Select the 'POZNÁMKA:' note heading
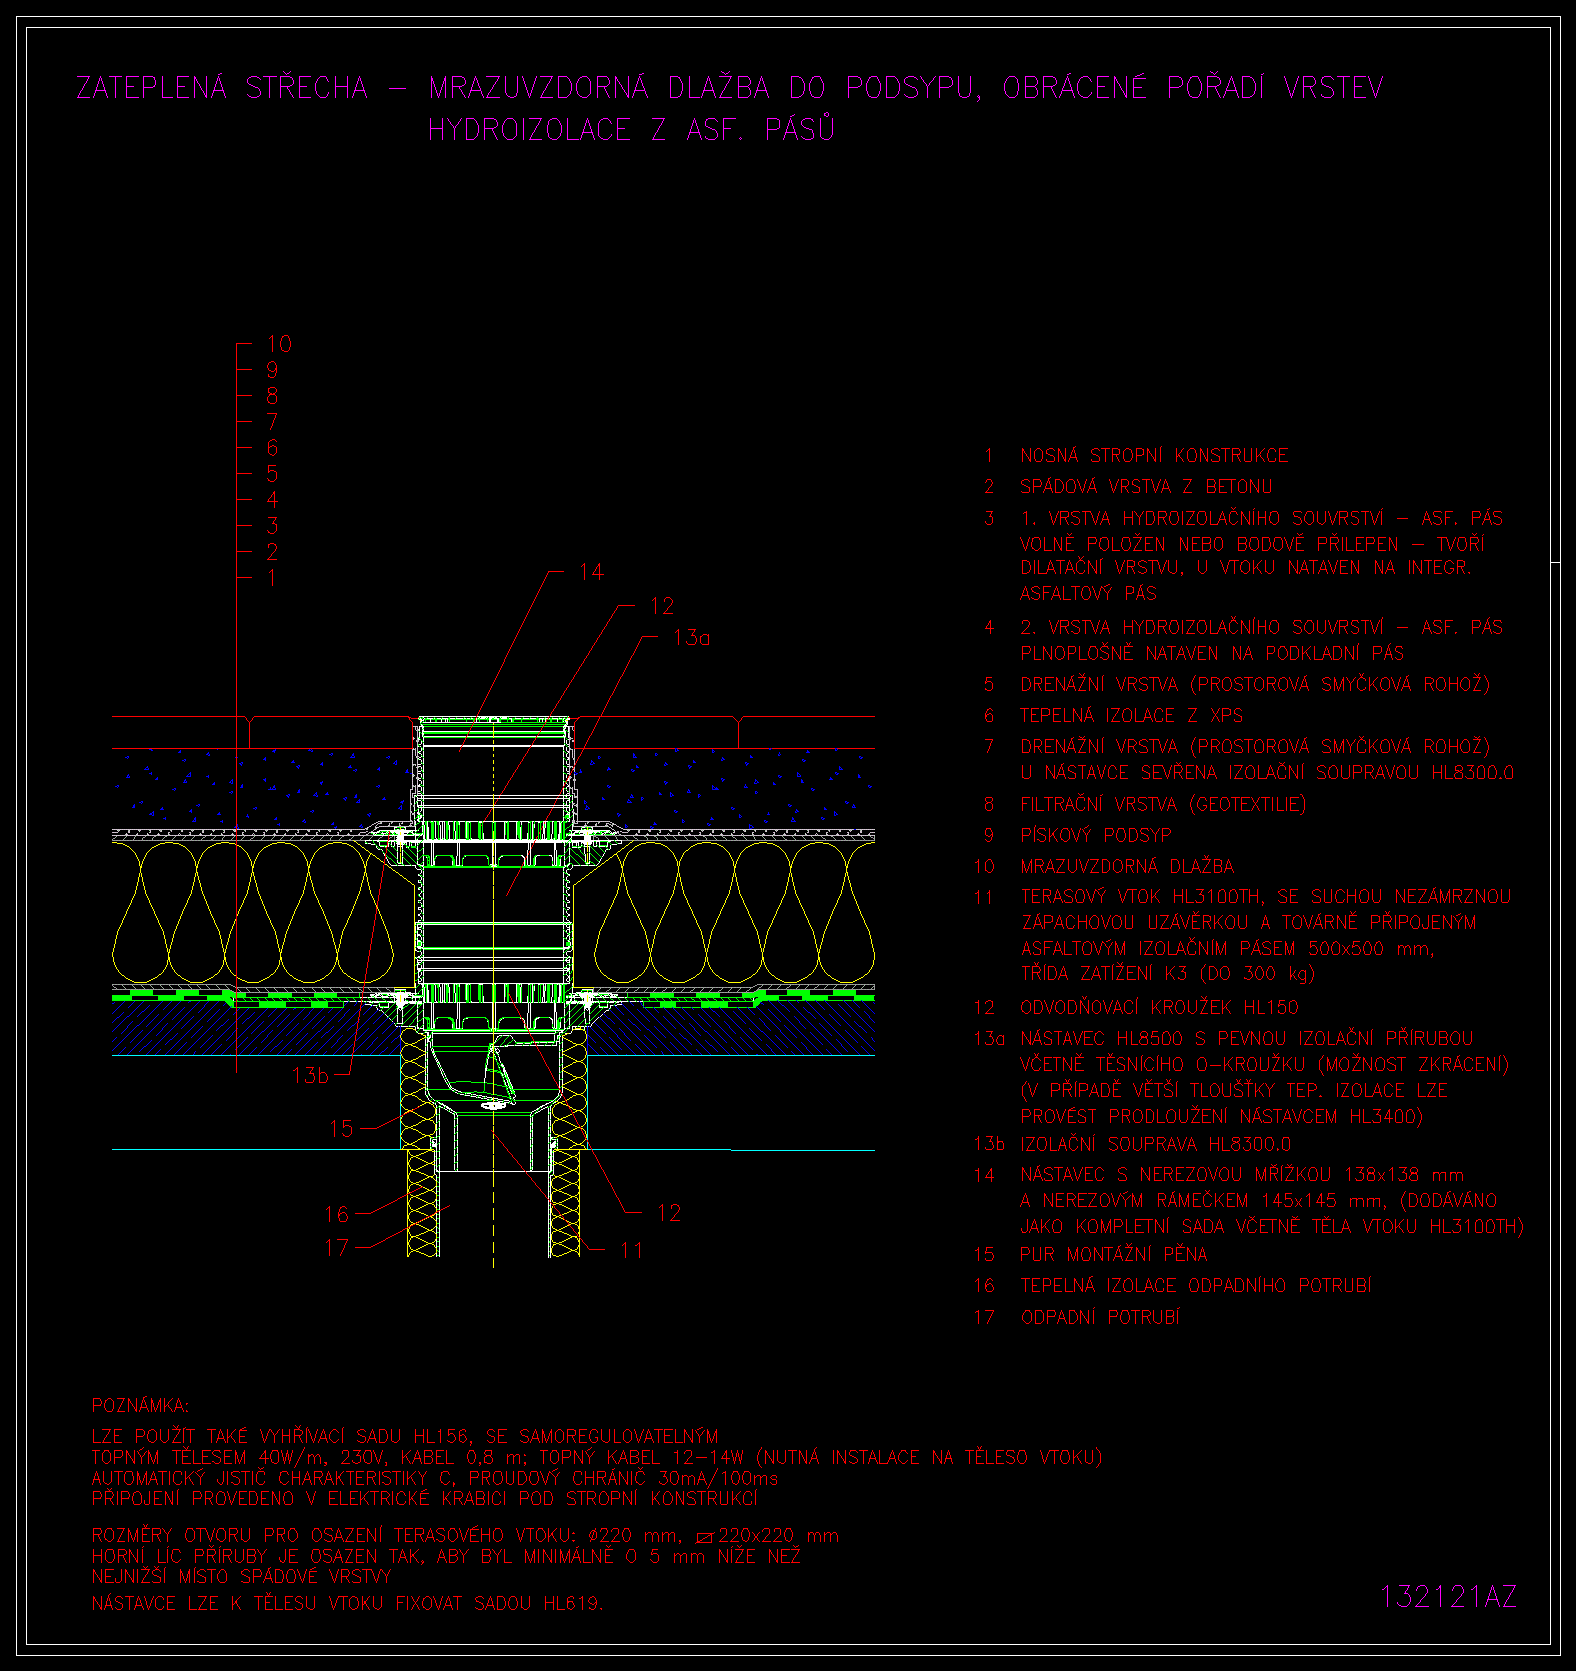 click(x=140, y=1406)
